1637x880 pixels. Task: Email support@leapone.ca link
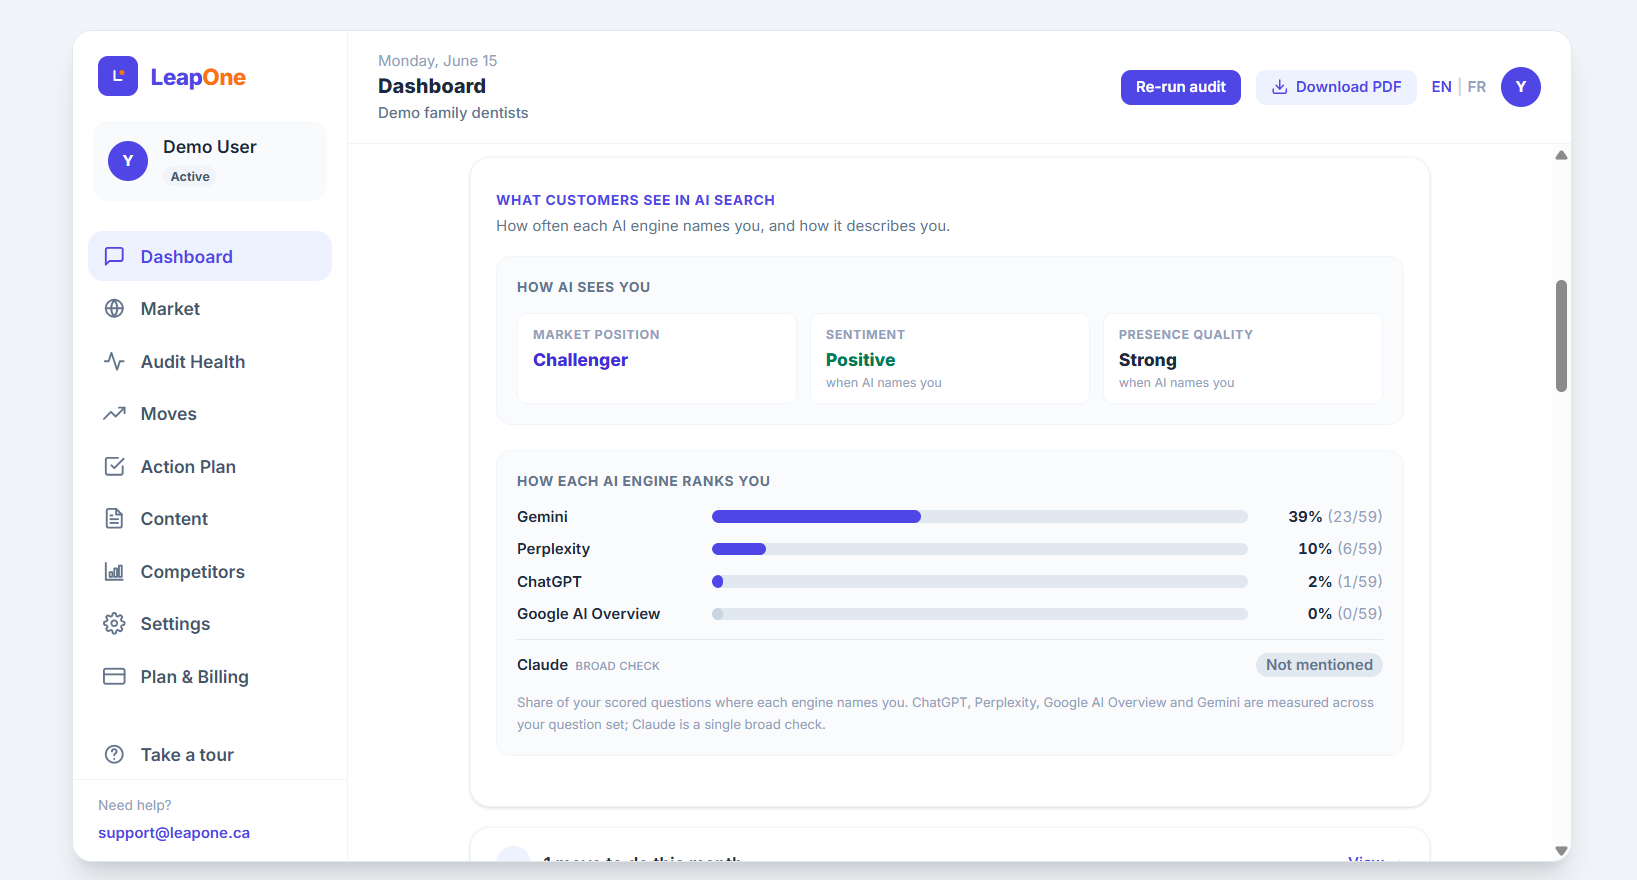[174, 832]
